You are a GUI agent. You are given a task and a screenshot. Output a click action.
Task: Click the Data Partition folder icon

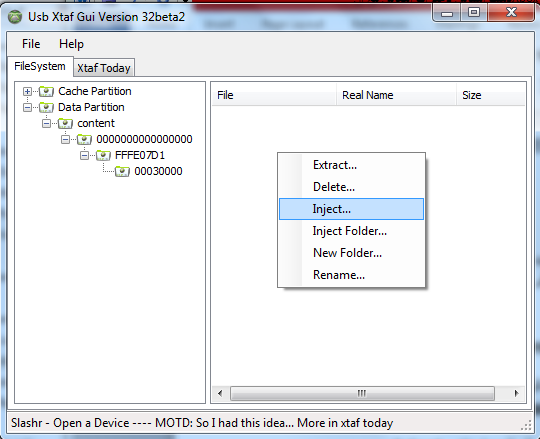(x=46, y=107)
